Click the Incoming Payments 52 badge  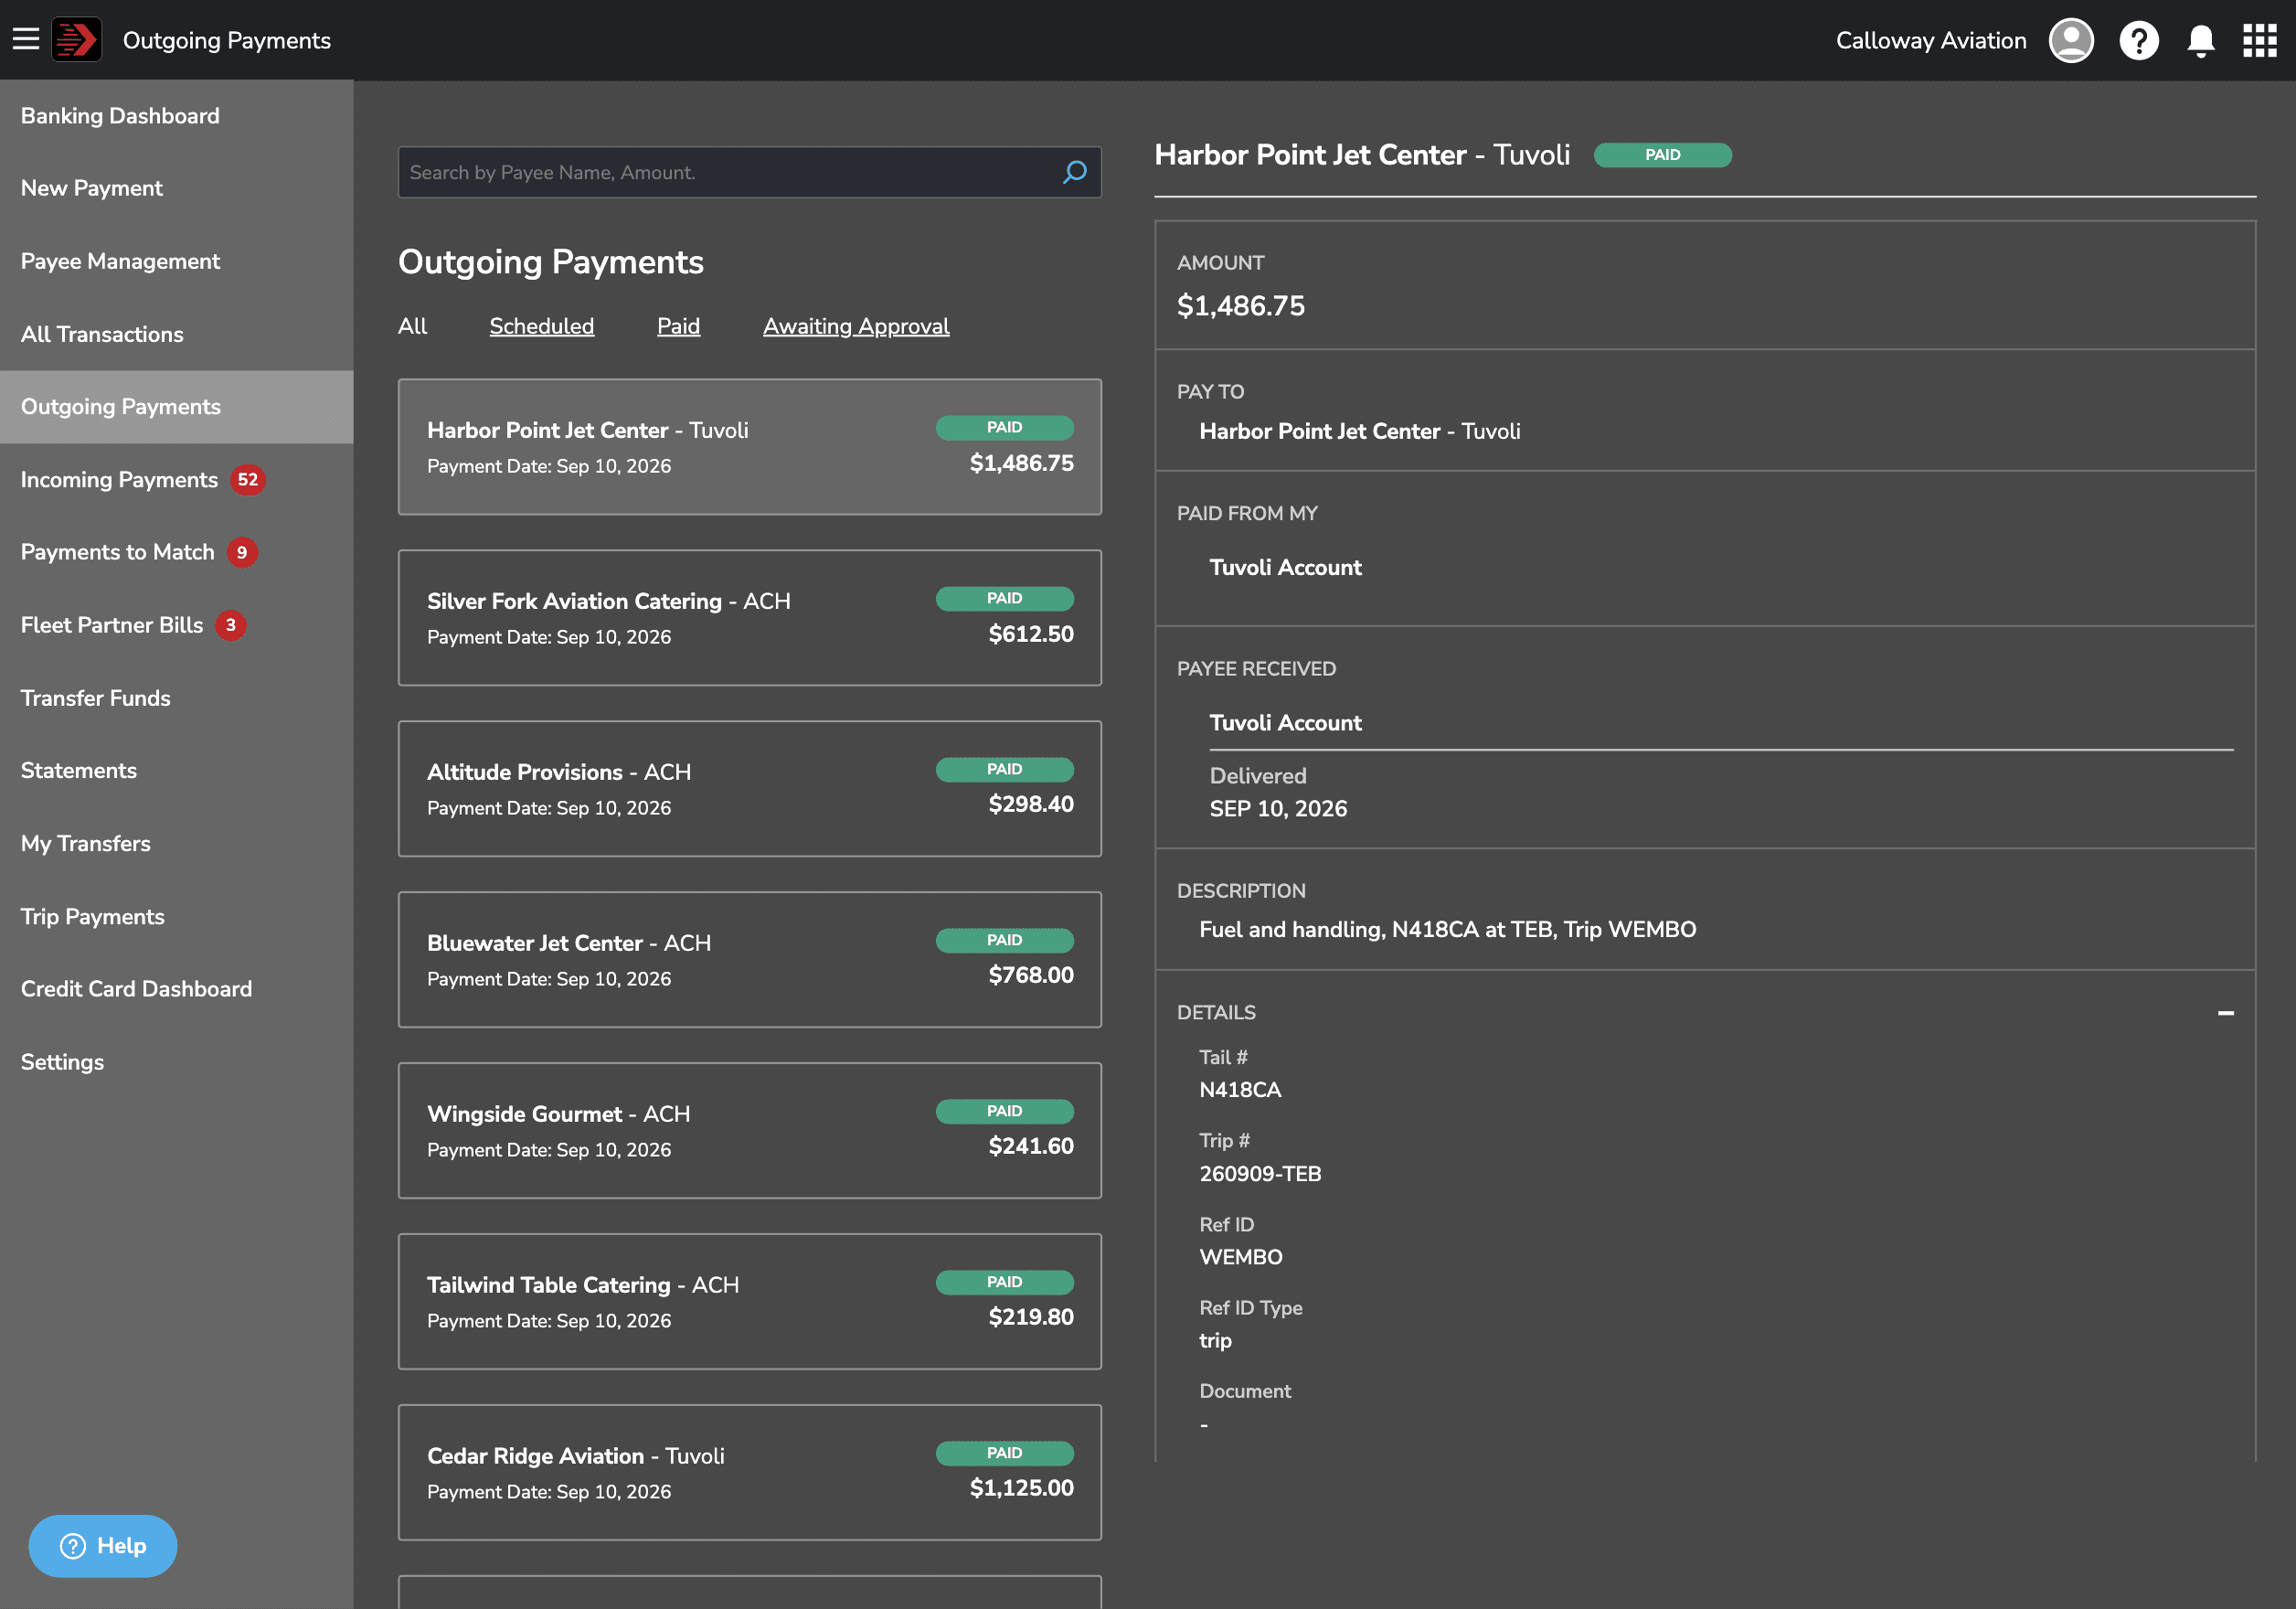coord(248,480)
